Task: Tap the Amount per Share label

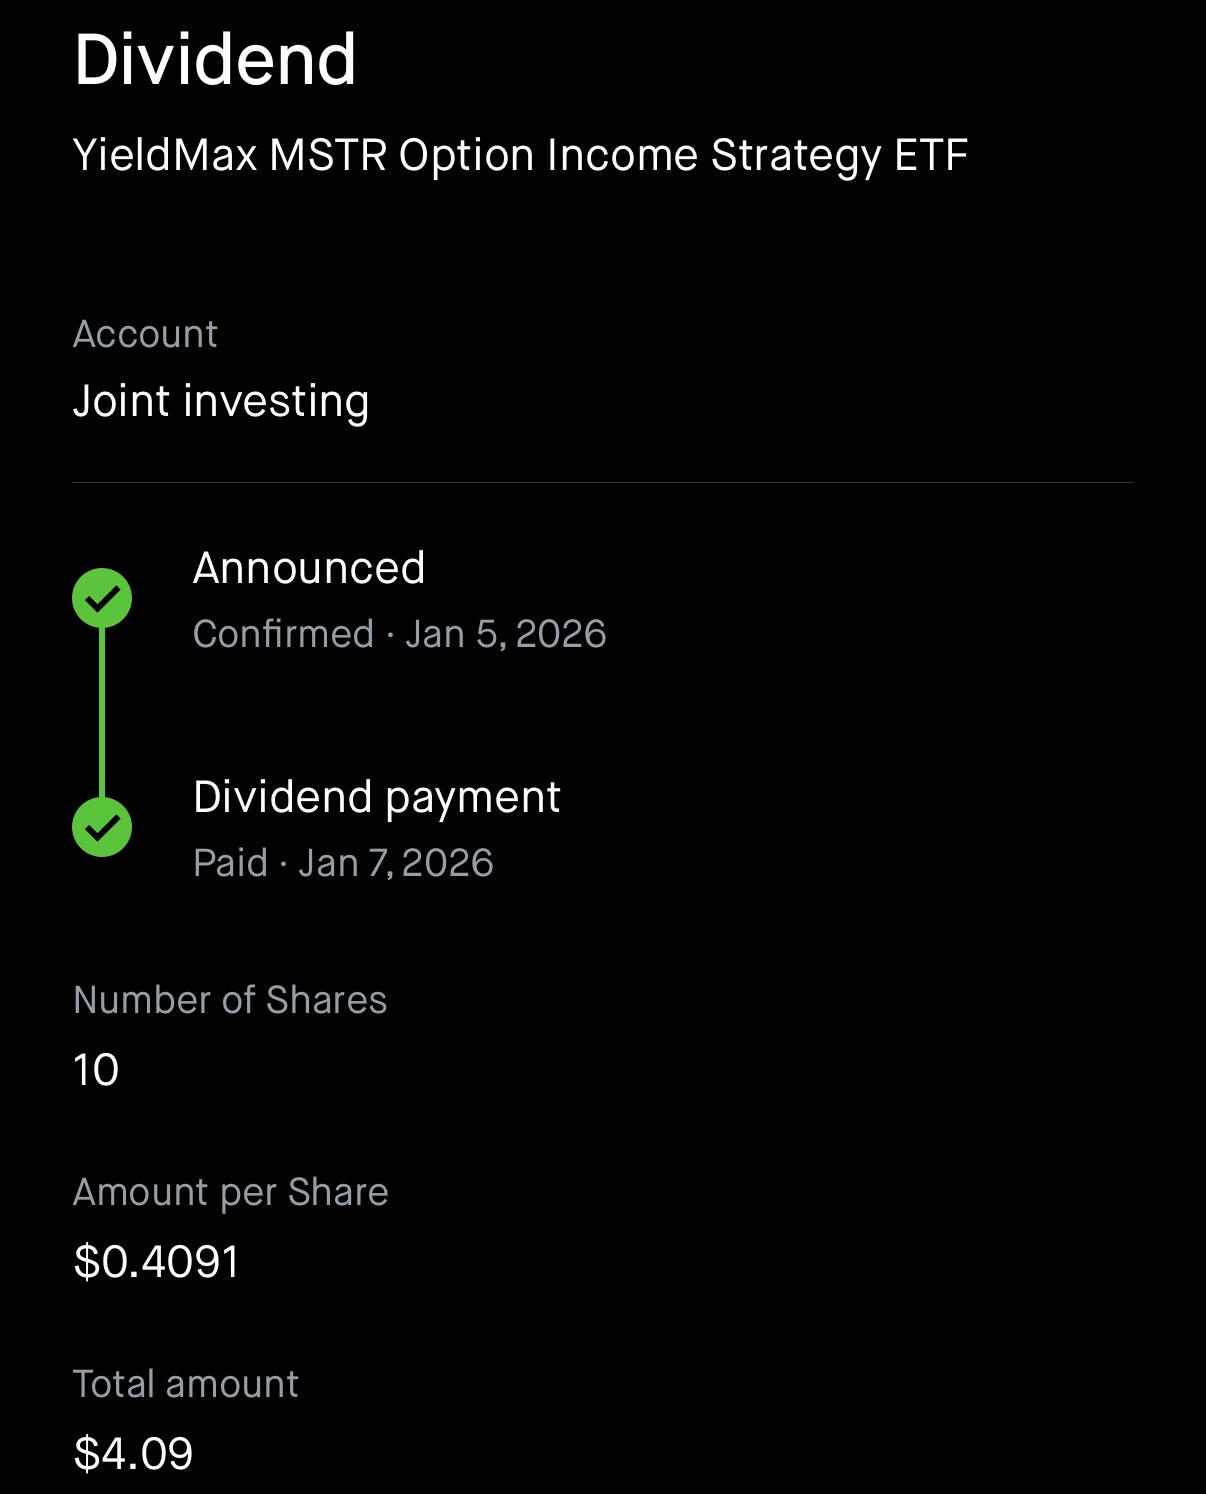Action: 231,1192
